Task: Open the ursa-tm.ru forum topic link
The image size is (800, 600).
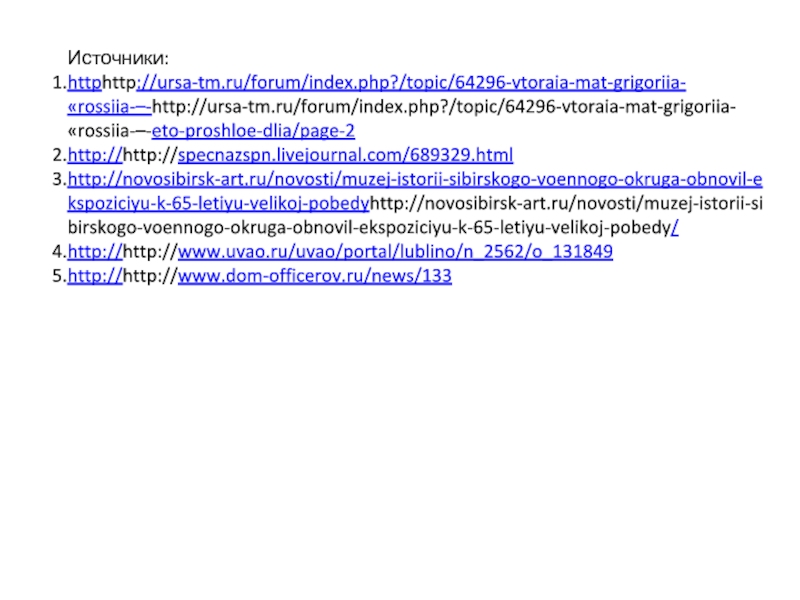Action: click(411, 83)
